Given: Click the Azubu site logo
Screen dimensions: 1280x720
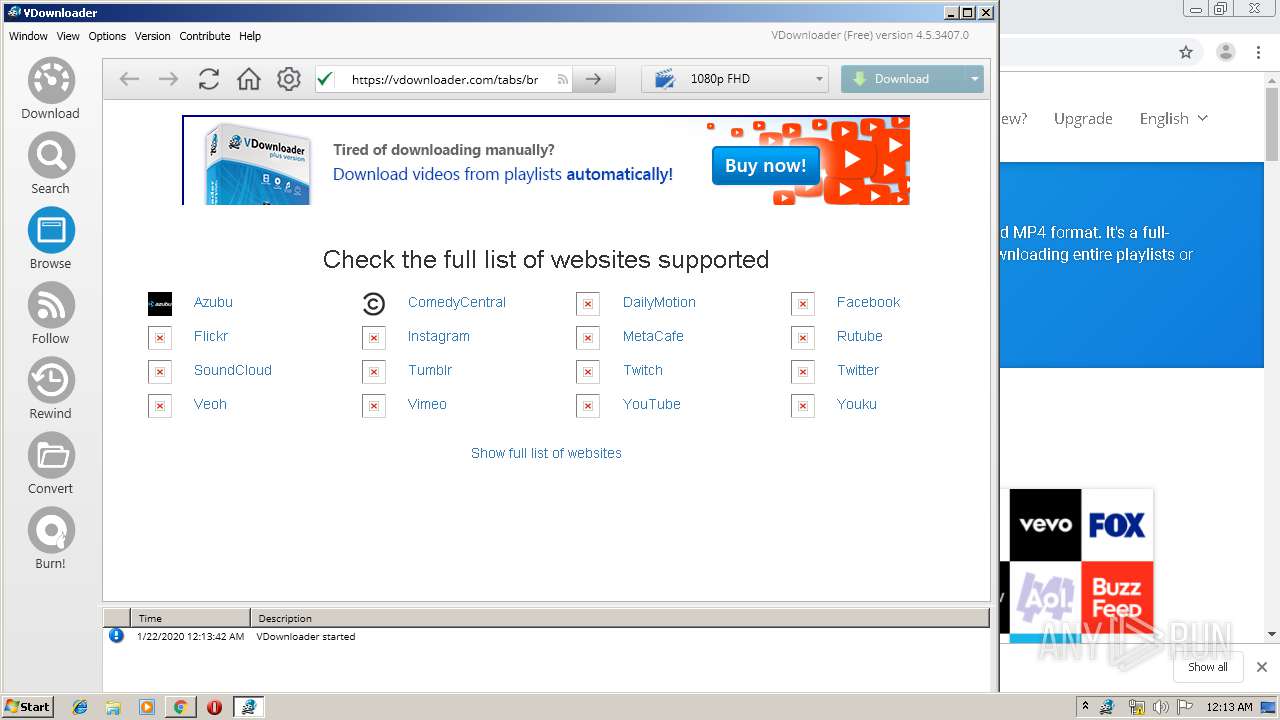Looking at the screenshot, I should tap(160, 303).
